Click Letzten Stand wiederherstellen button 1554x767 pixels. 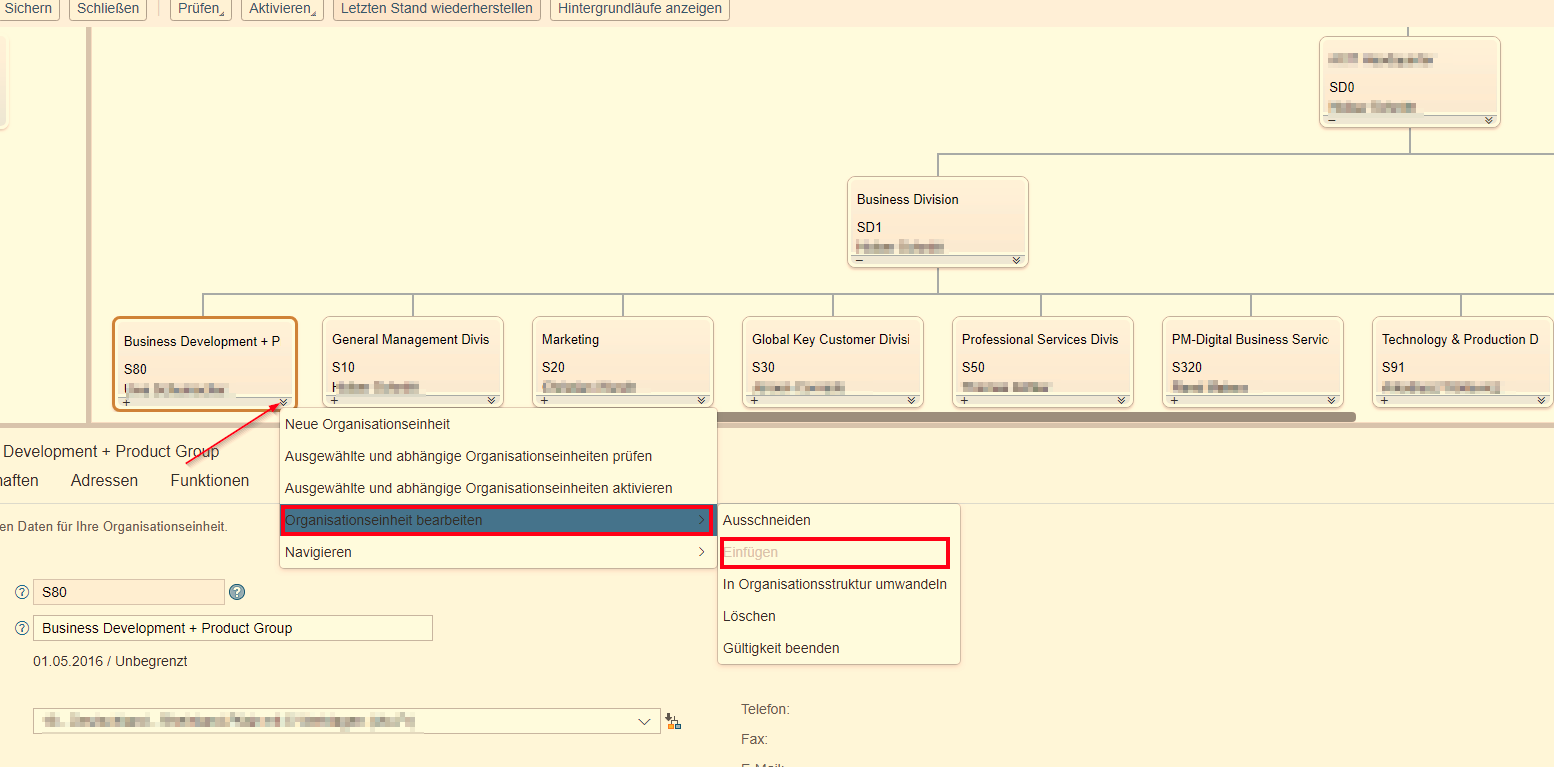(437, 8)
